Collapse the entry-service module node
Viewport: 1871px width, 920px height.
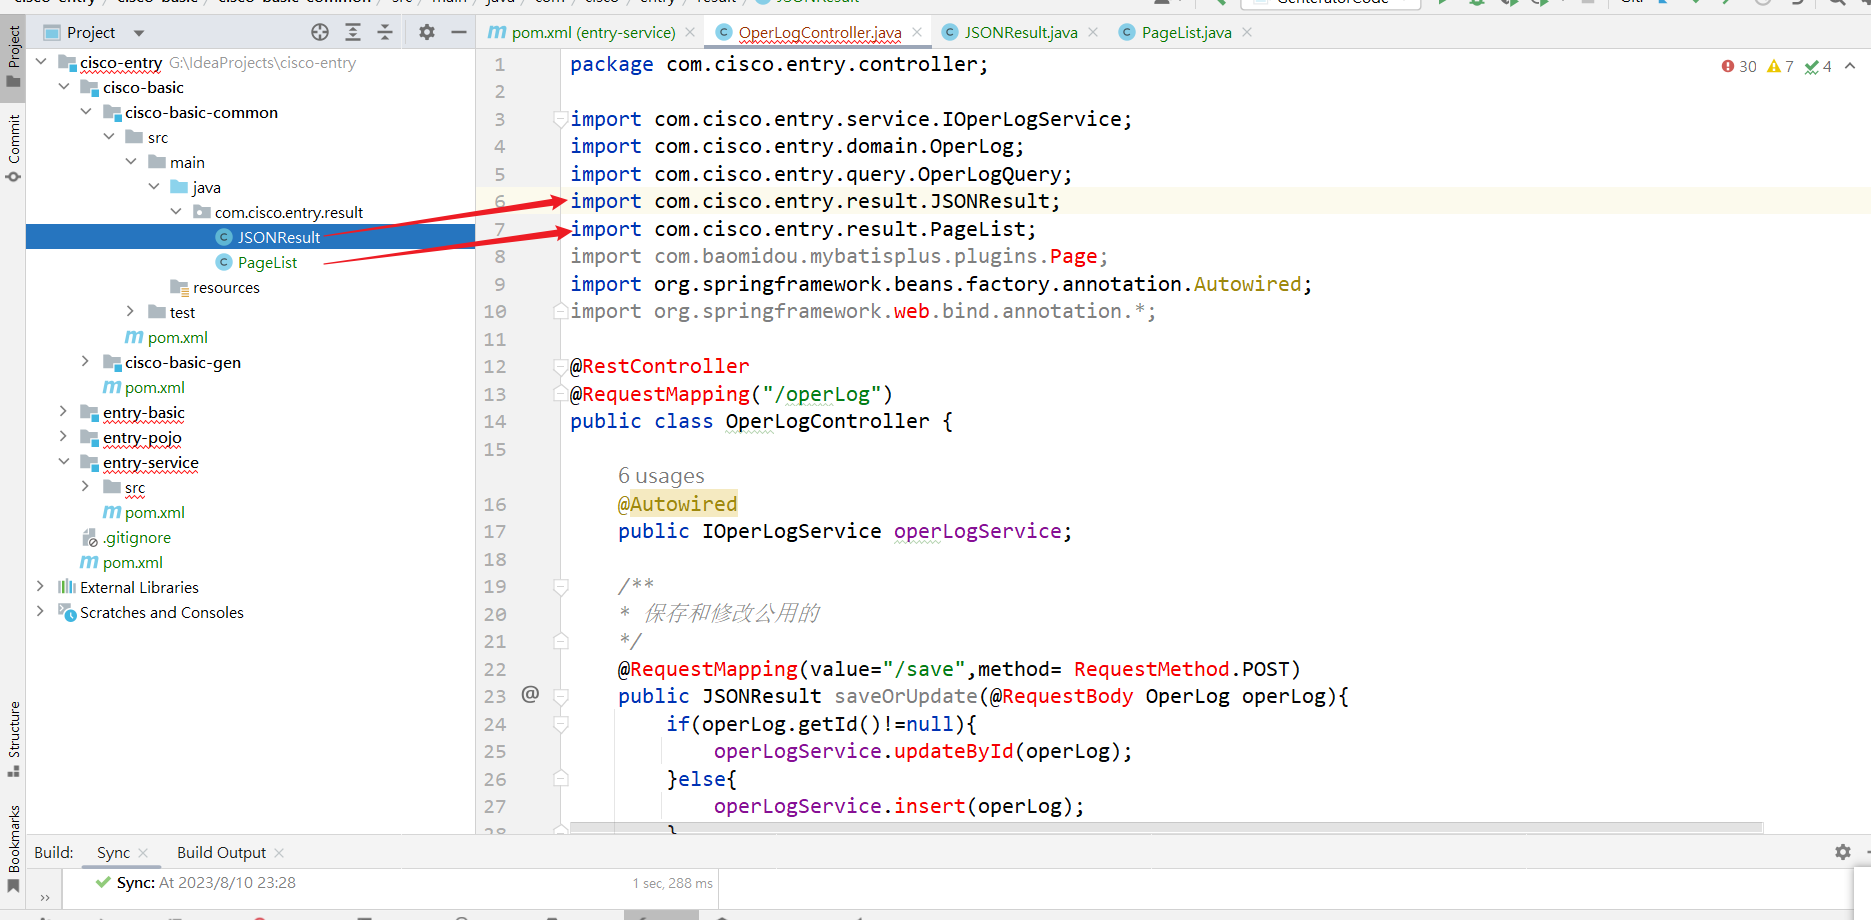point(64,462)
